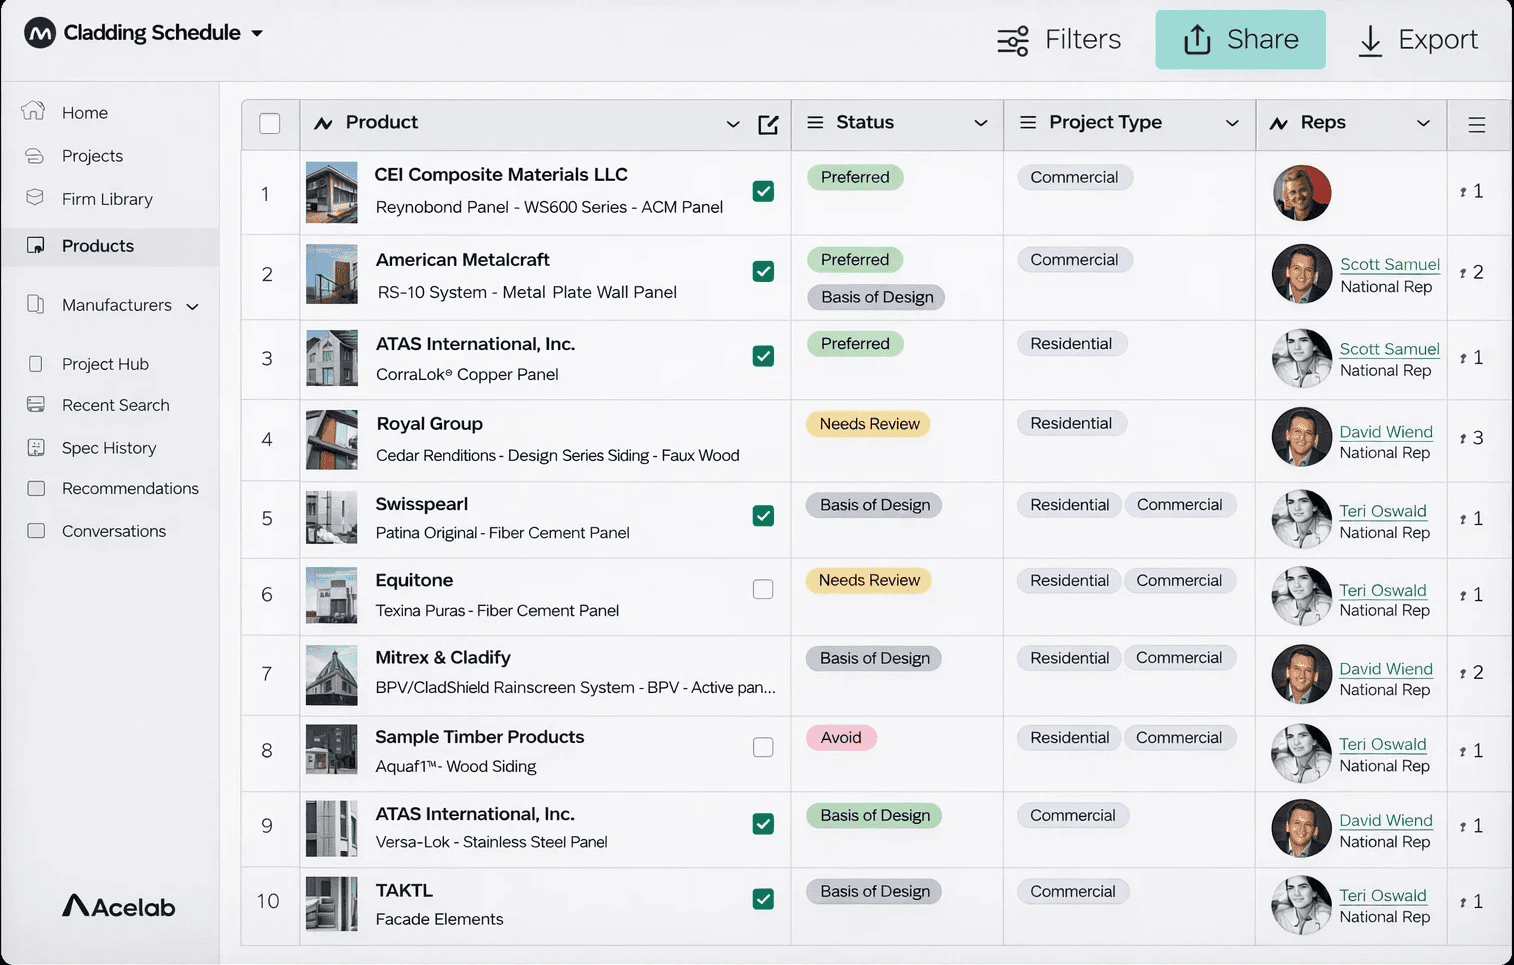Click the Spec History sidebar icon
This screenshot has width=1514, height=965.
(x=36, y=447)
